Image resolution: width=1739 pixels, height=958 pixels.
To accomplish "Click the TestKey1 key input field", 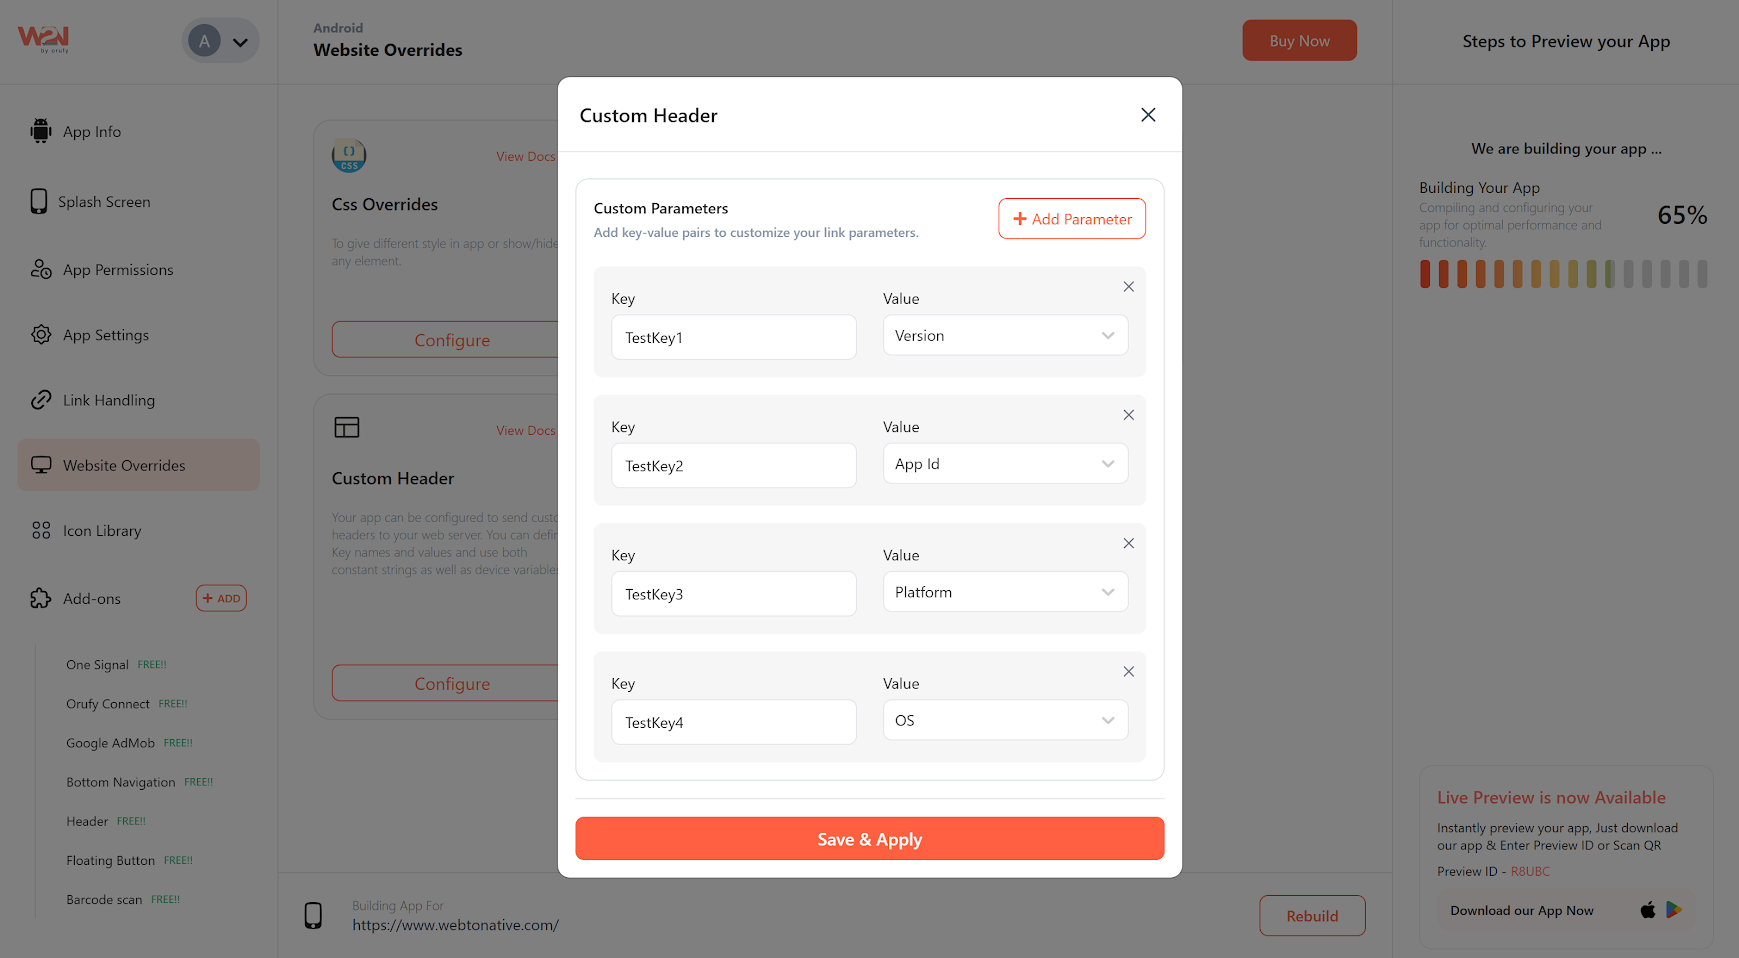I will click(733, 338).
